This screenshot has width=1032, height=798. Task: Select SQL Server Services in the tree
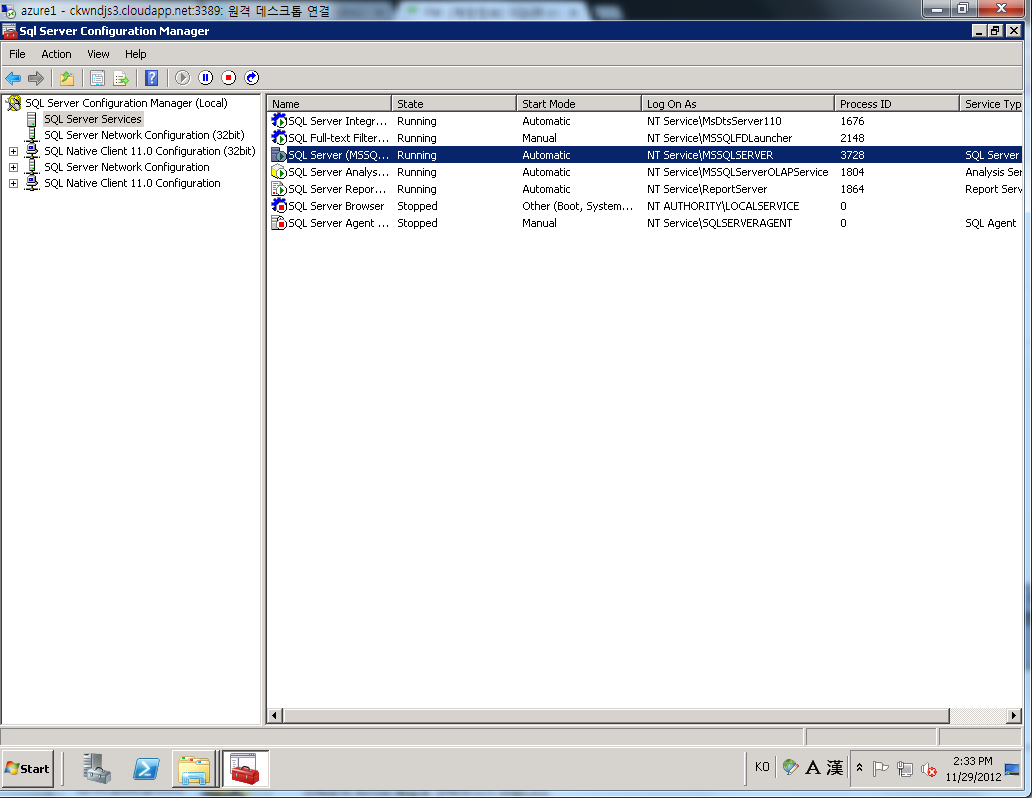pos(93,119)
